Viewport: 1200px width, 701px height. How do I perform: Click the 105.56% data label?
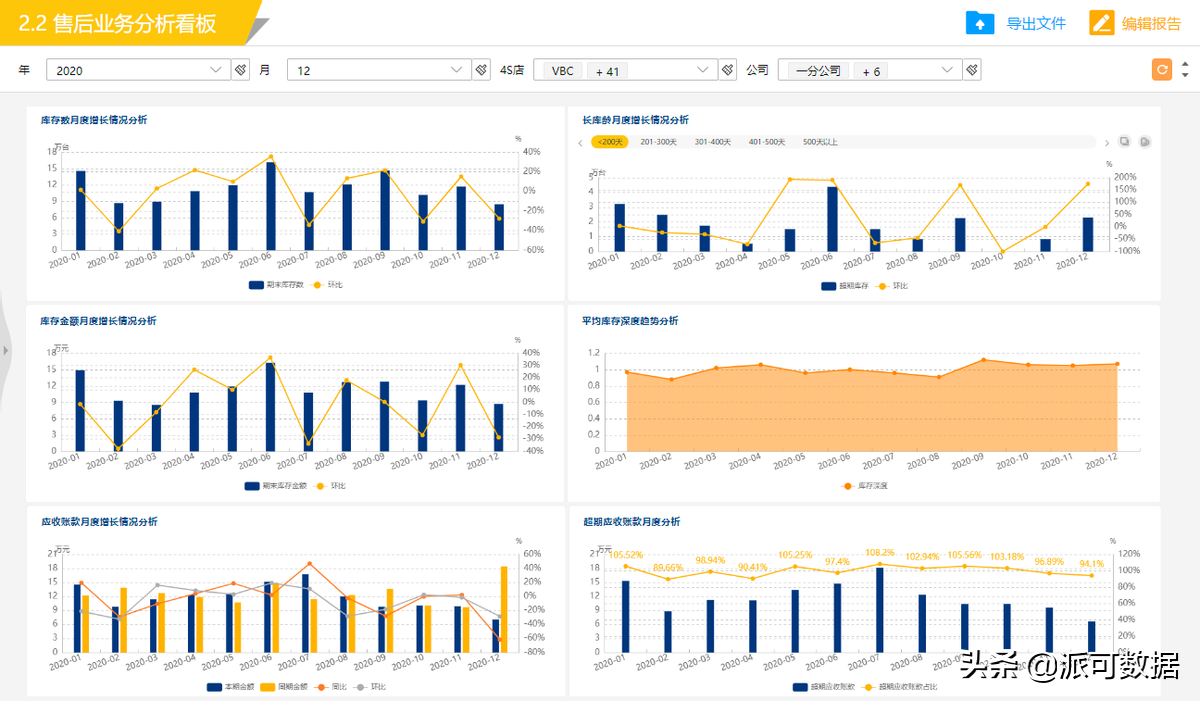[x=965, y=555]
